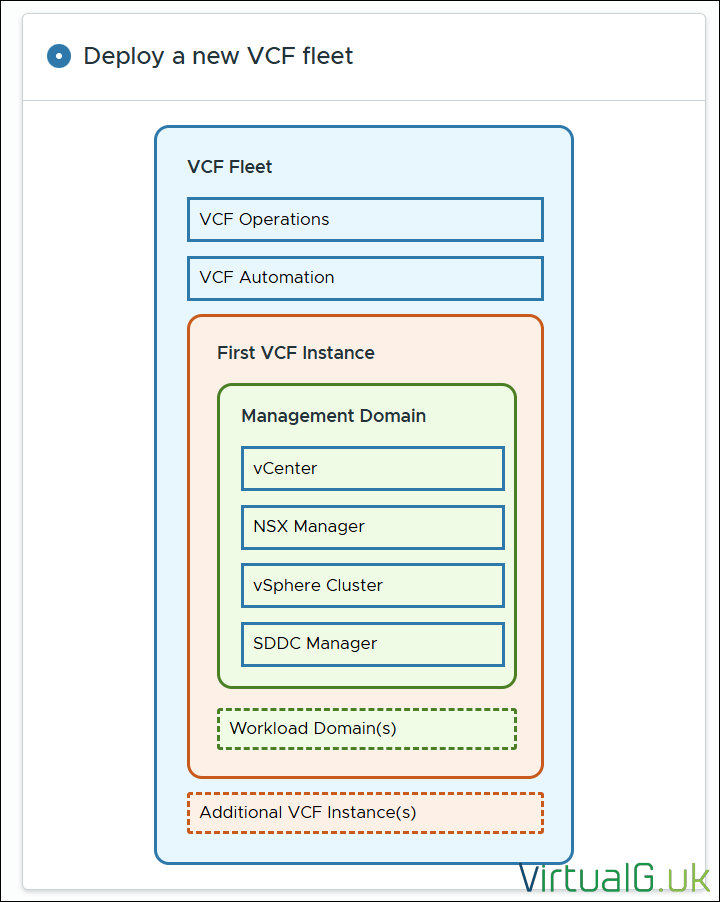Click the Deploy a new VCF fleet heading text

tap(218, 56)
